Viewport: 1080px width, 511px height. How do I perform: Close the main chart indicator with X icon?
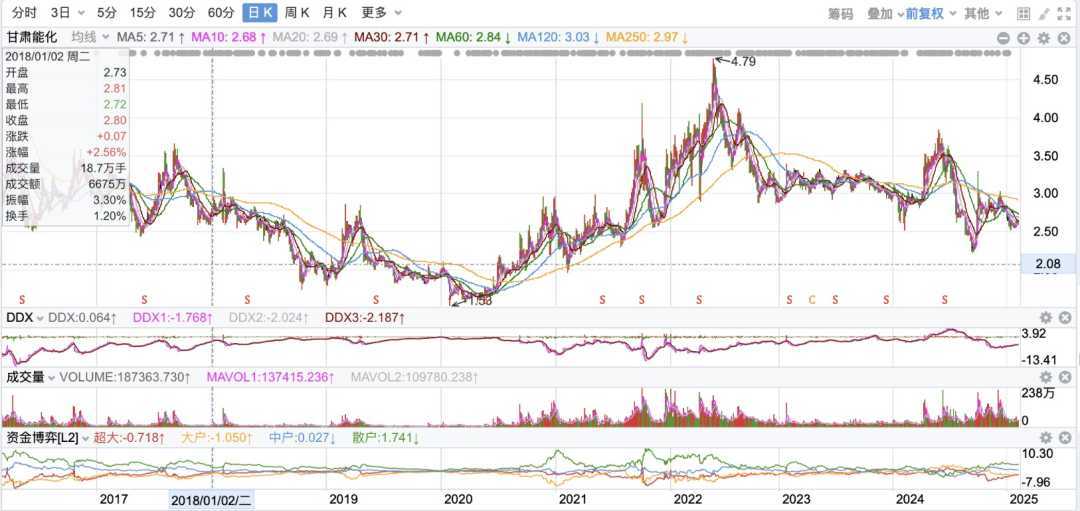tap(1062, 37)
